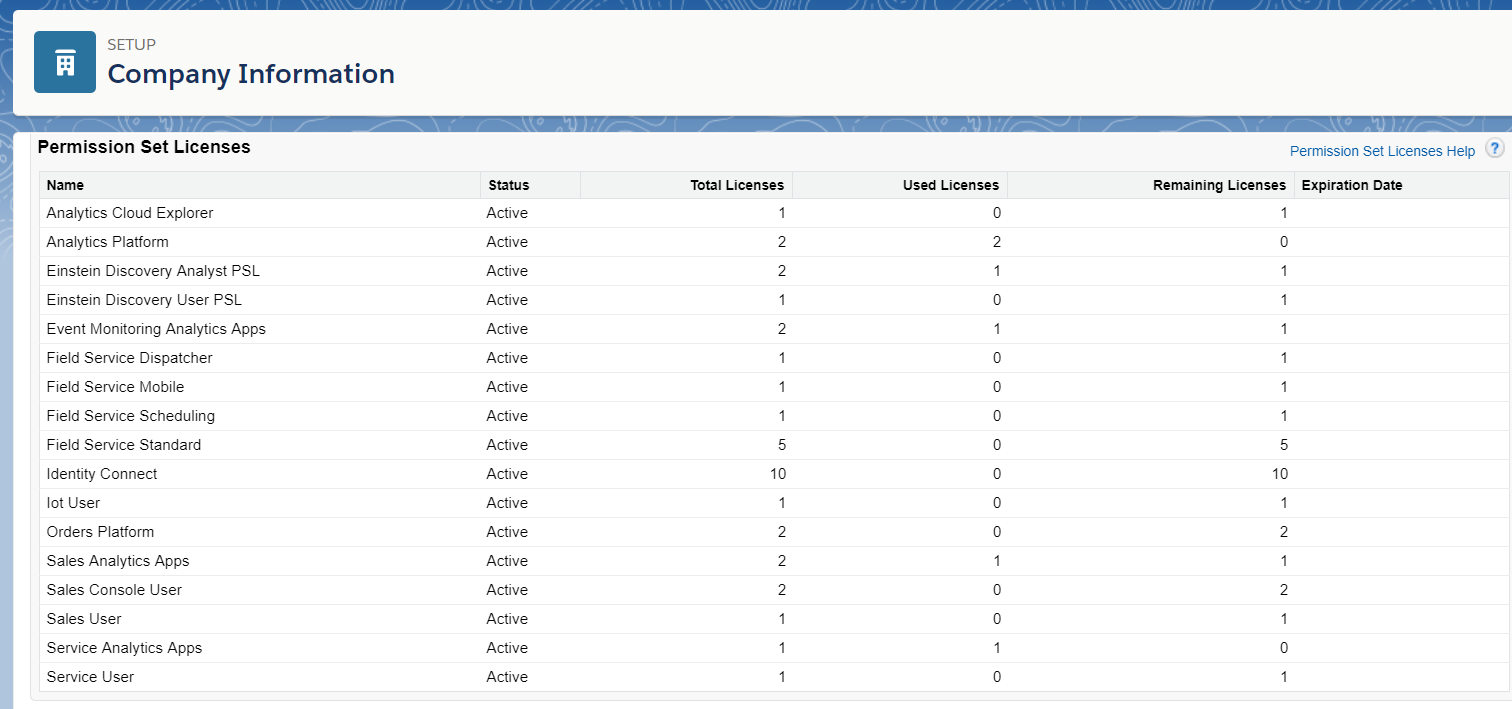The width and height of the screenshot is (1512, 709).
Task: Select Identity Connect name
Action: [102, 474]
